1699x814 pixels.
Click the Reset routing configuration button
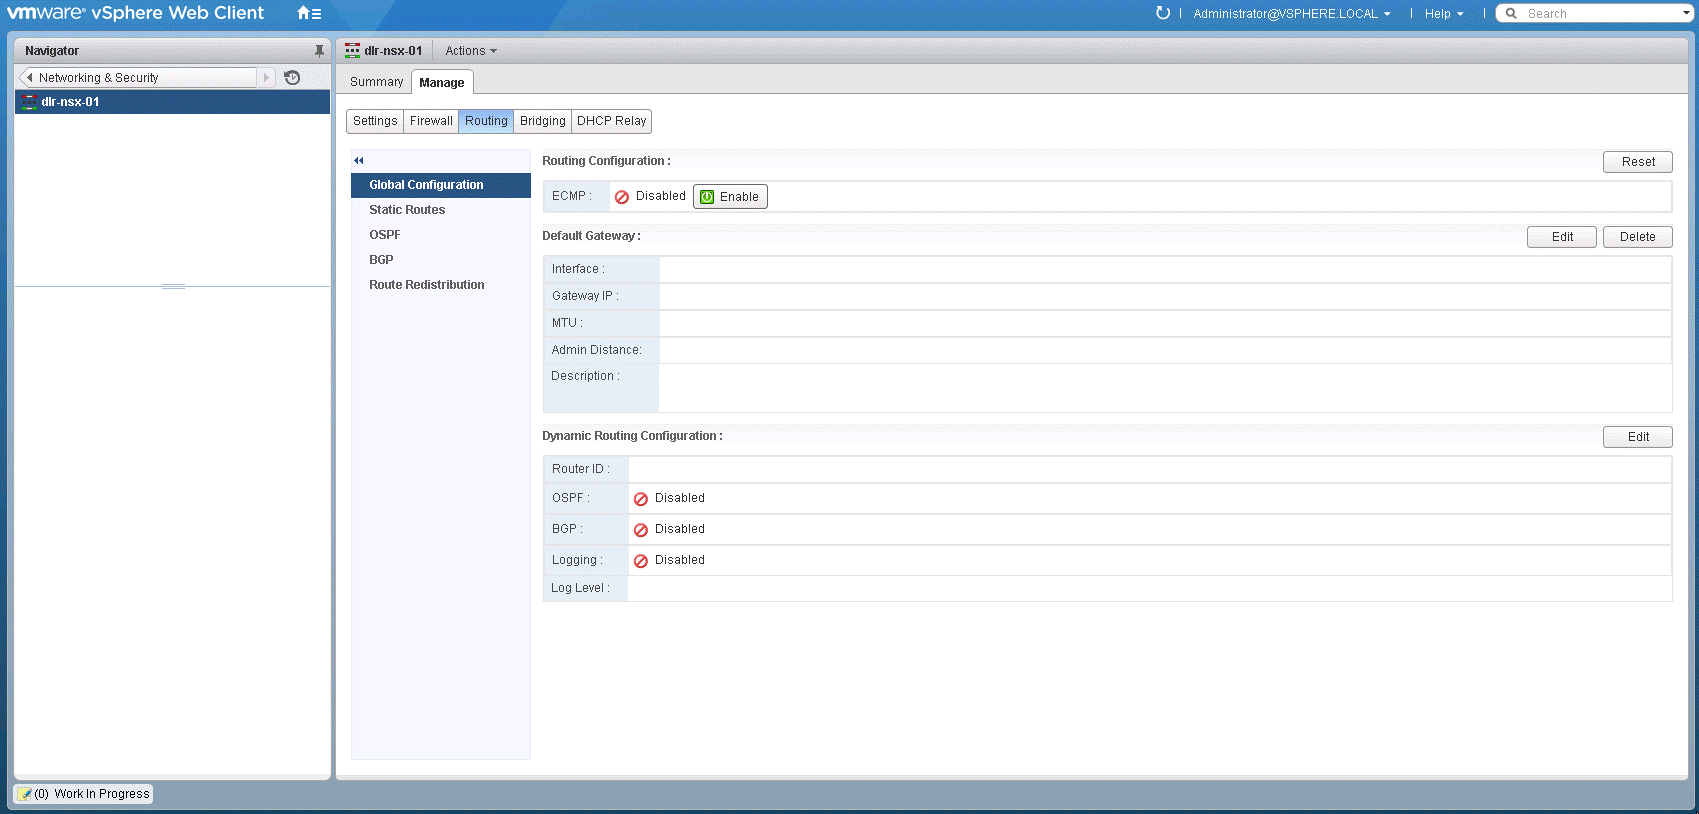coord(1637,162)
